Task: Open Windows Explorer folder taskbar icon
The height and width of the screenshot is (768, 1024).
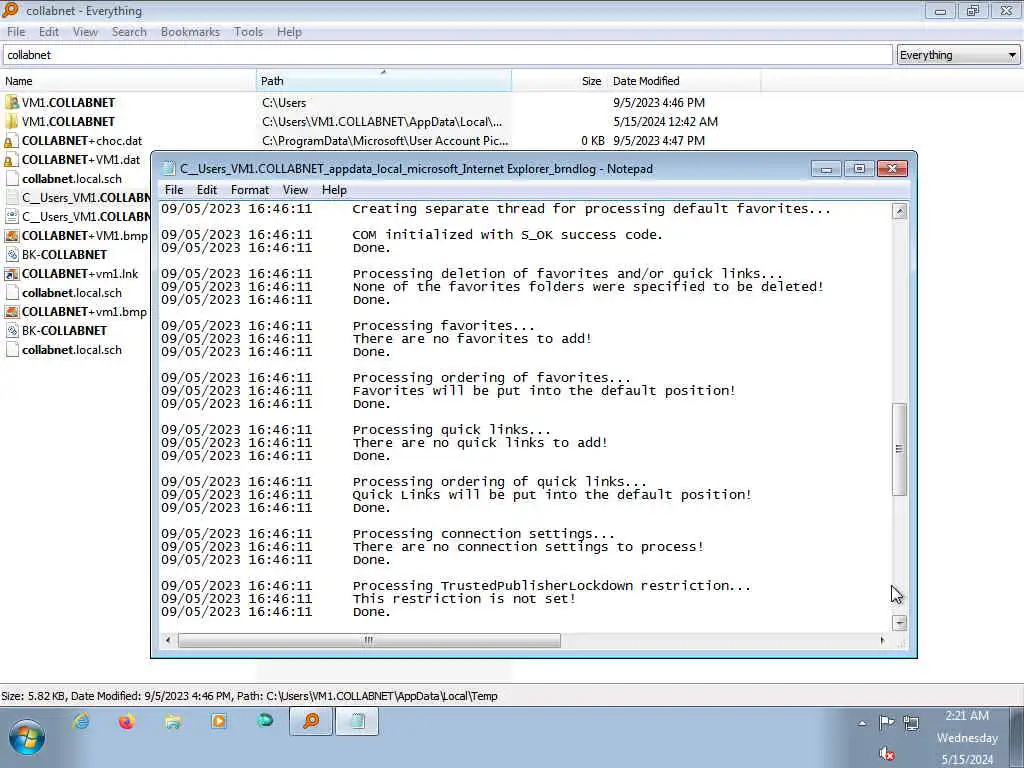Action: 173,721
